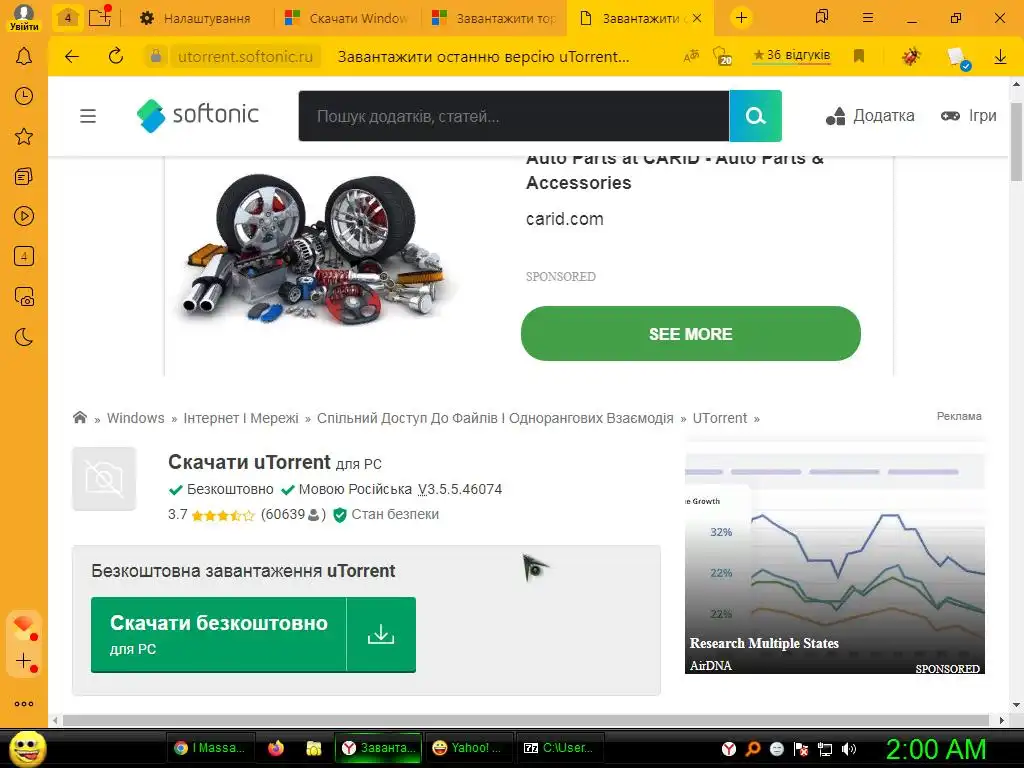Viewport: 1024px width, 768px height.
Task: Click the Softonic search magnifier button
Action: [x=755, y=116]
